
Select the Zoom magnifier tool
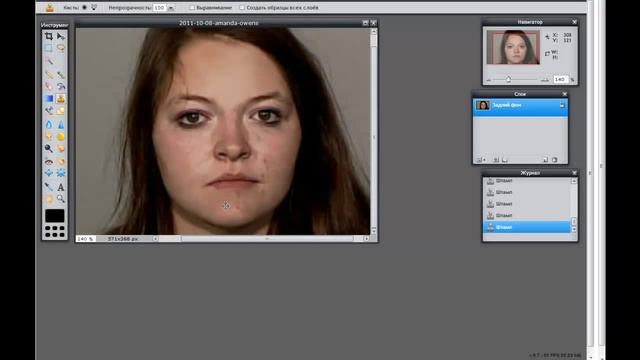61,199
